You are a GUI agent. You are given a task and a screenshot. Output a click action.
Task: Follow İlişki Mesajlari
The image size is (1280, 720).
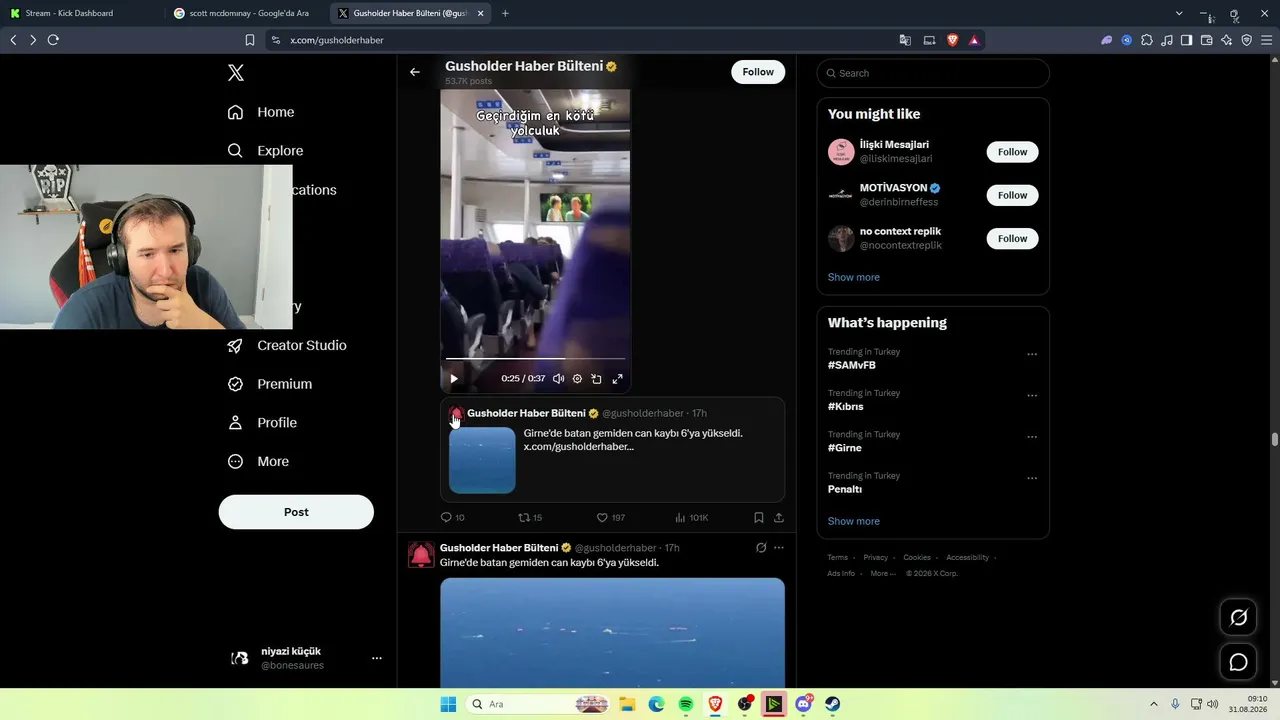point(1012,152)
